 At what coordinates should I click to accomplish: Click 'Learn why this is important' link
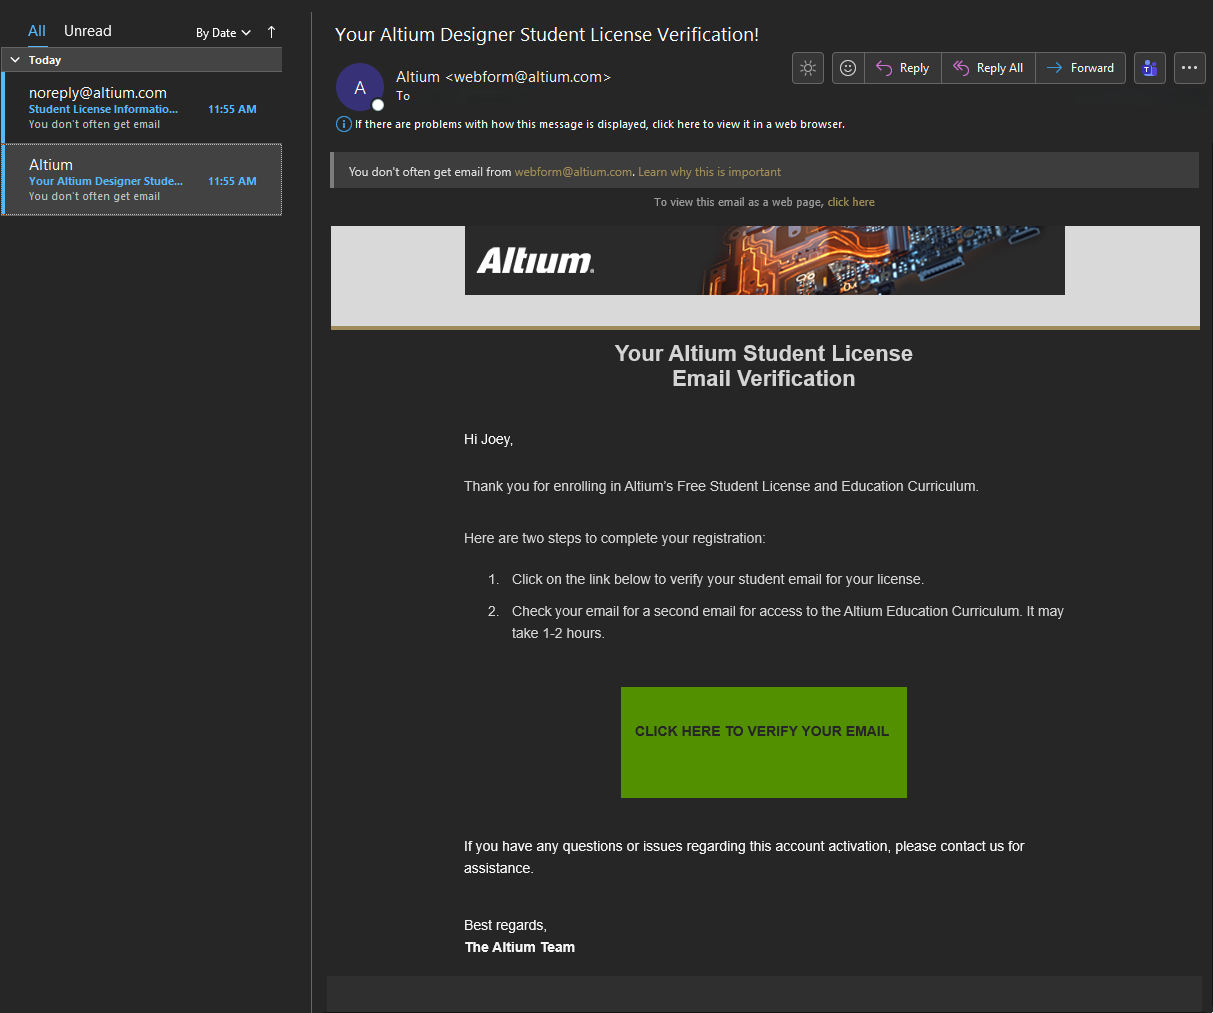click(x=709, y=172)
